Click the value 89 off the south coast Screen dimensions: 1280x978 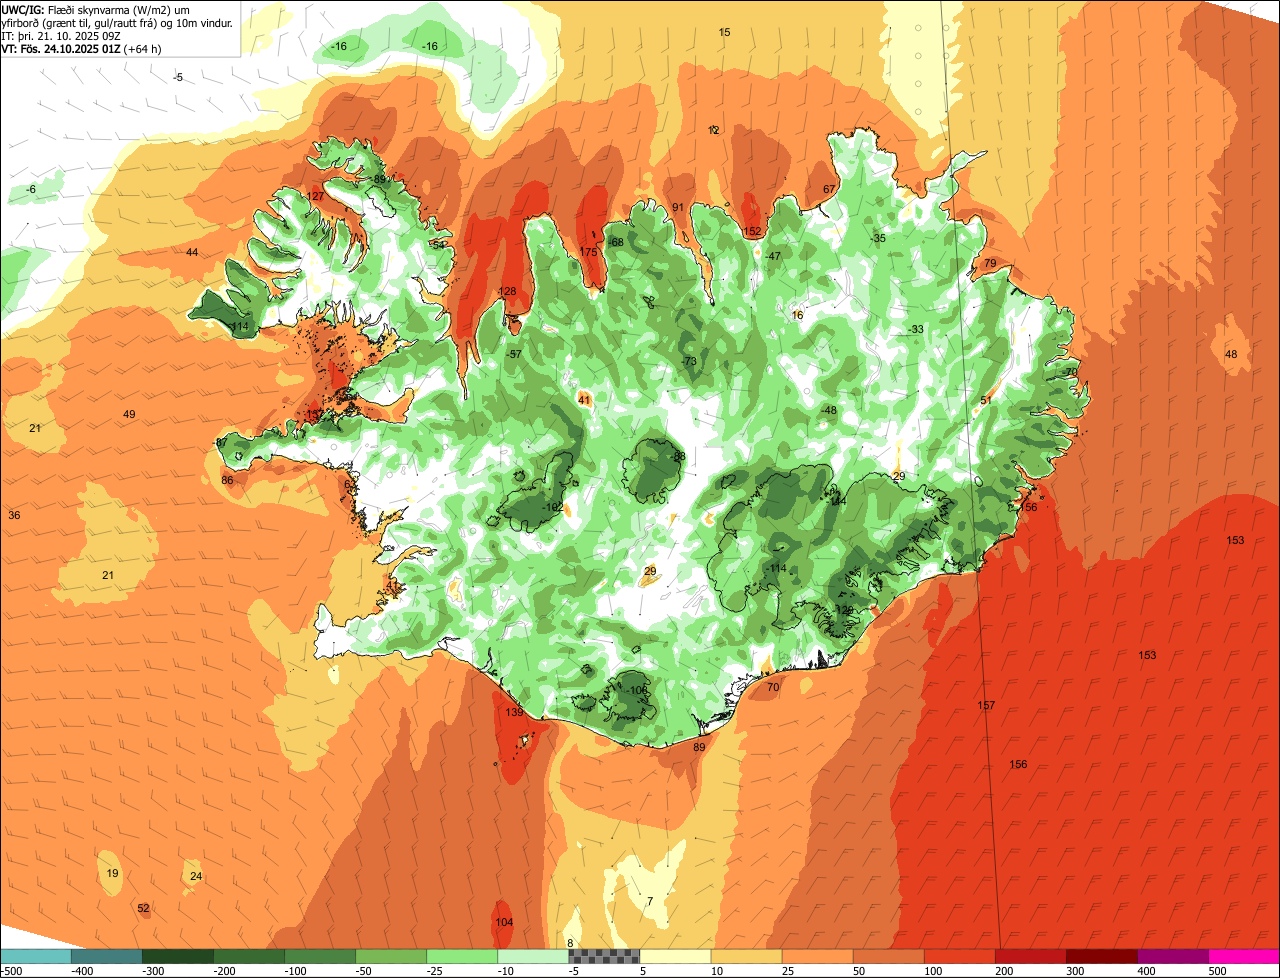699,747
